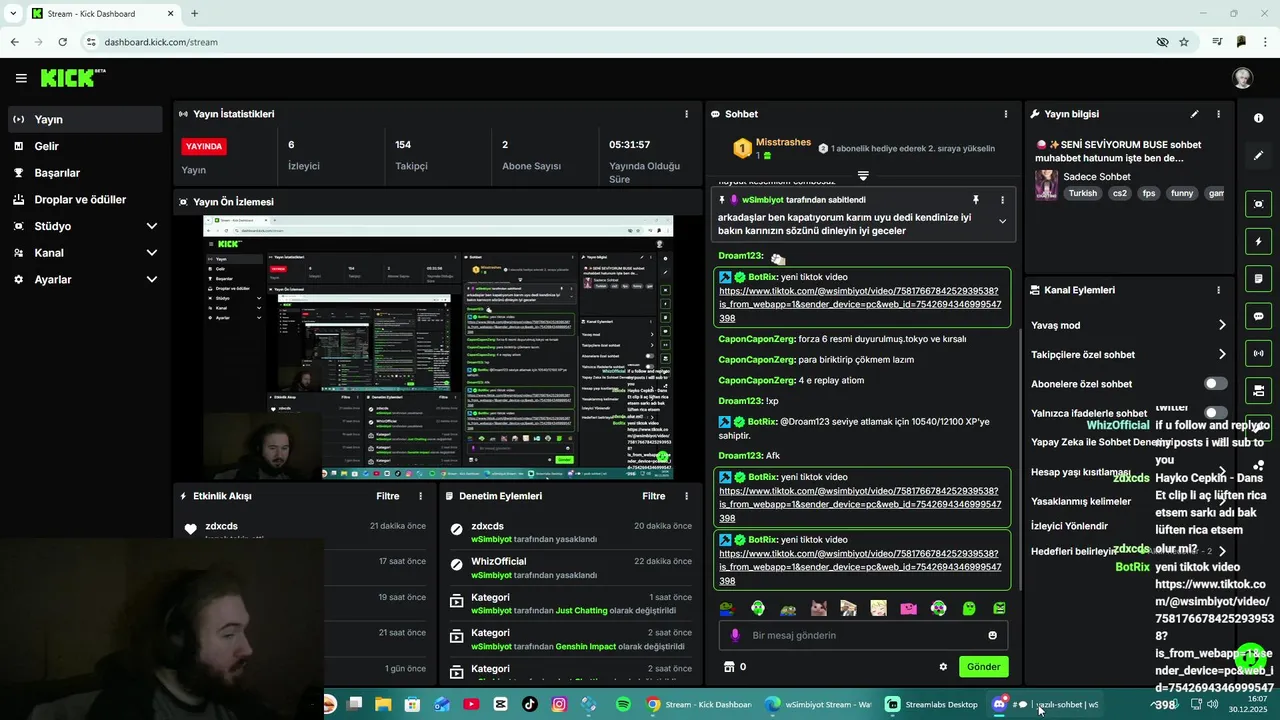This screenshot has height=720, width=1280.
Task: Open first BotRix TikTok video link
Action: 860,304
